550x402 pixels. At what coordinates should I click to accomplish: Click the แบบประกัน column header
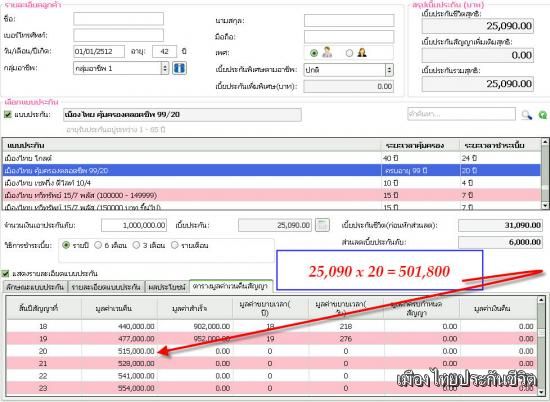click(x=192, y=145)
